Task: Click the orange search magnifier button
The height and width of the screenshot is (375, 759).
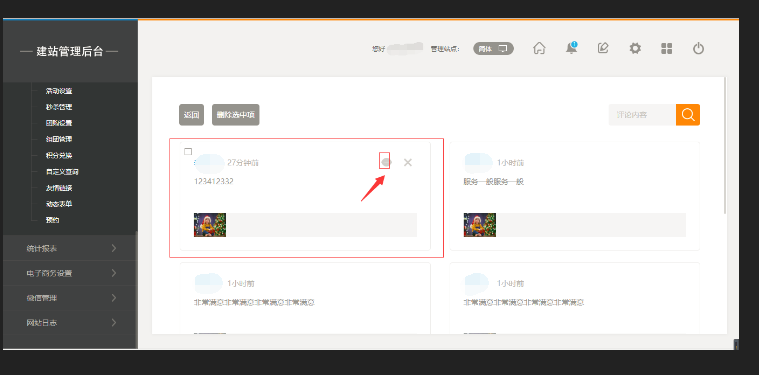Action: click(x=688, y=115)
